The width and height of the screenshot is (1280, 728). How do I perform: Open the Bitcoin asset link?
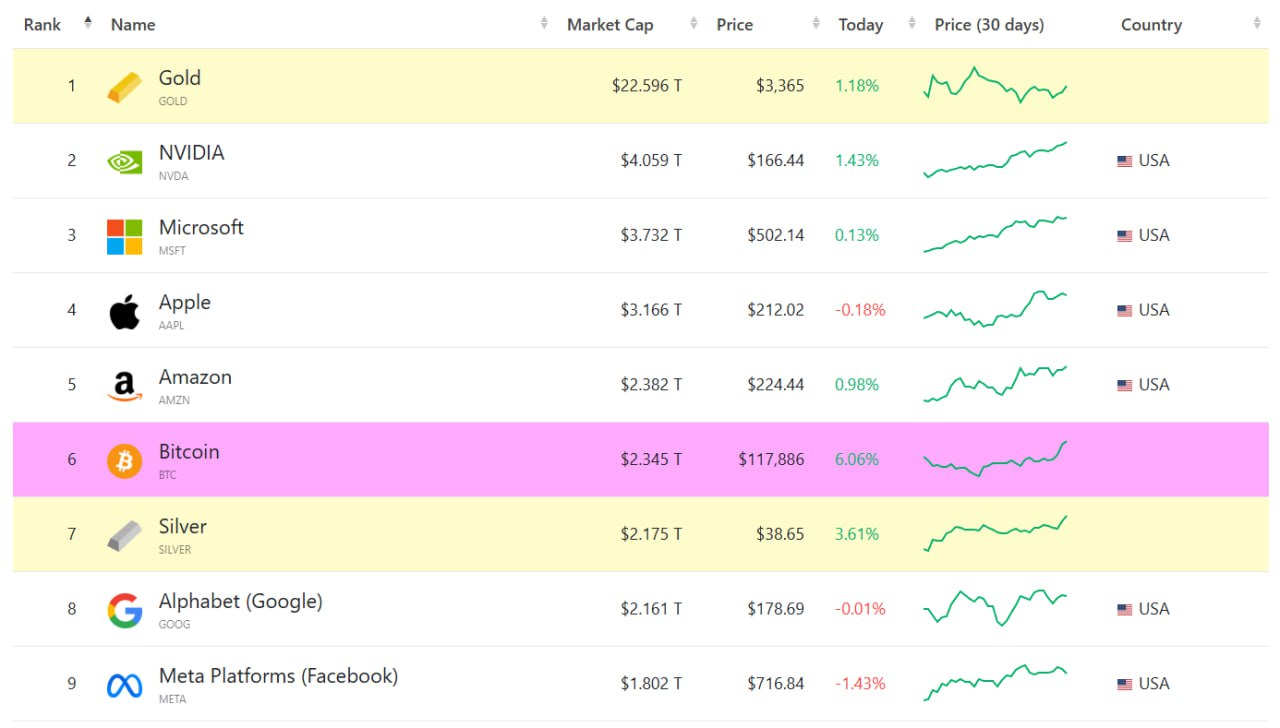189,452
